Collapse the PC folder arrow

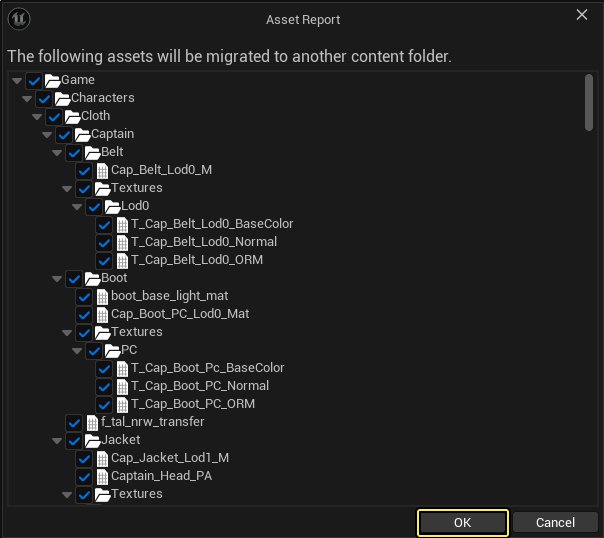(x=77, y=351)
